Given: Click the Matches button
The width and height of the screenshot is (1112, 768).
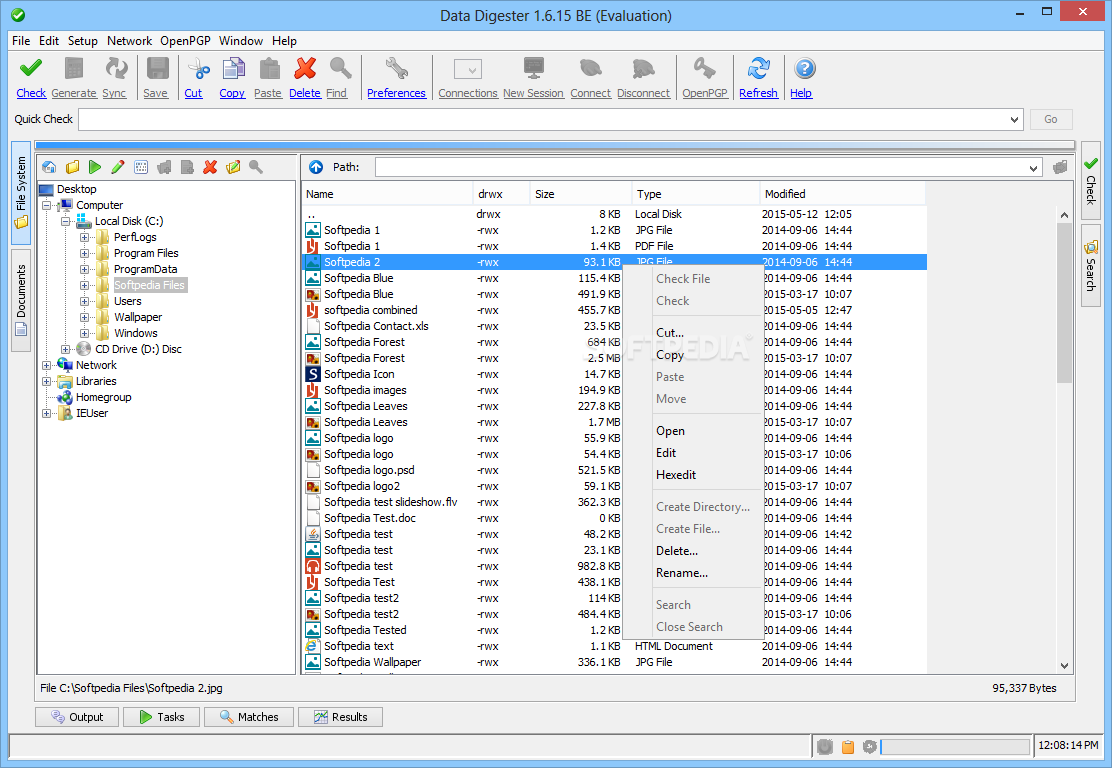Looking at the screenshot, I should [249, 717].
